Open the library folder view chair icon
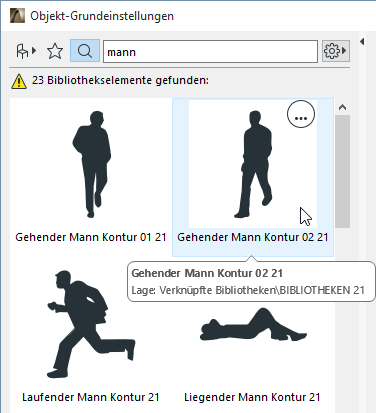The image size is (376, 413). click(x=26, y=51)
